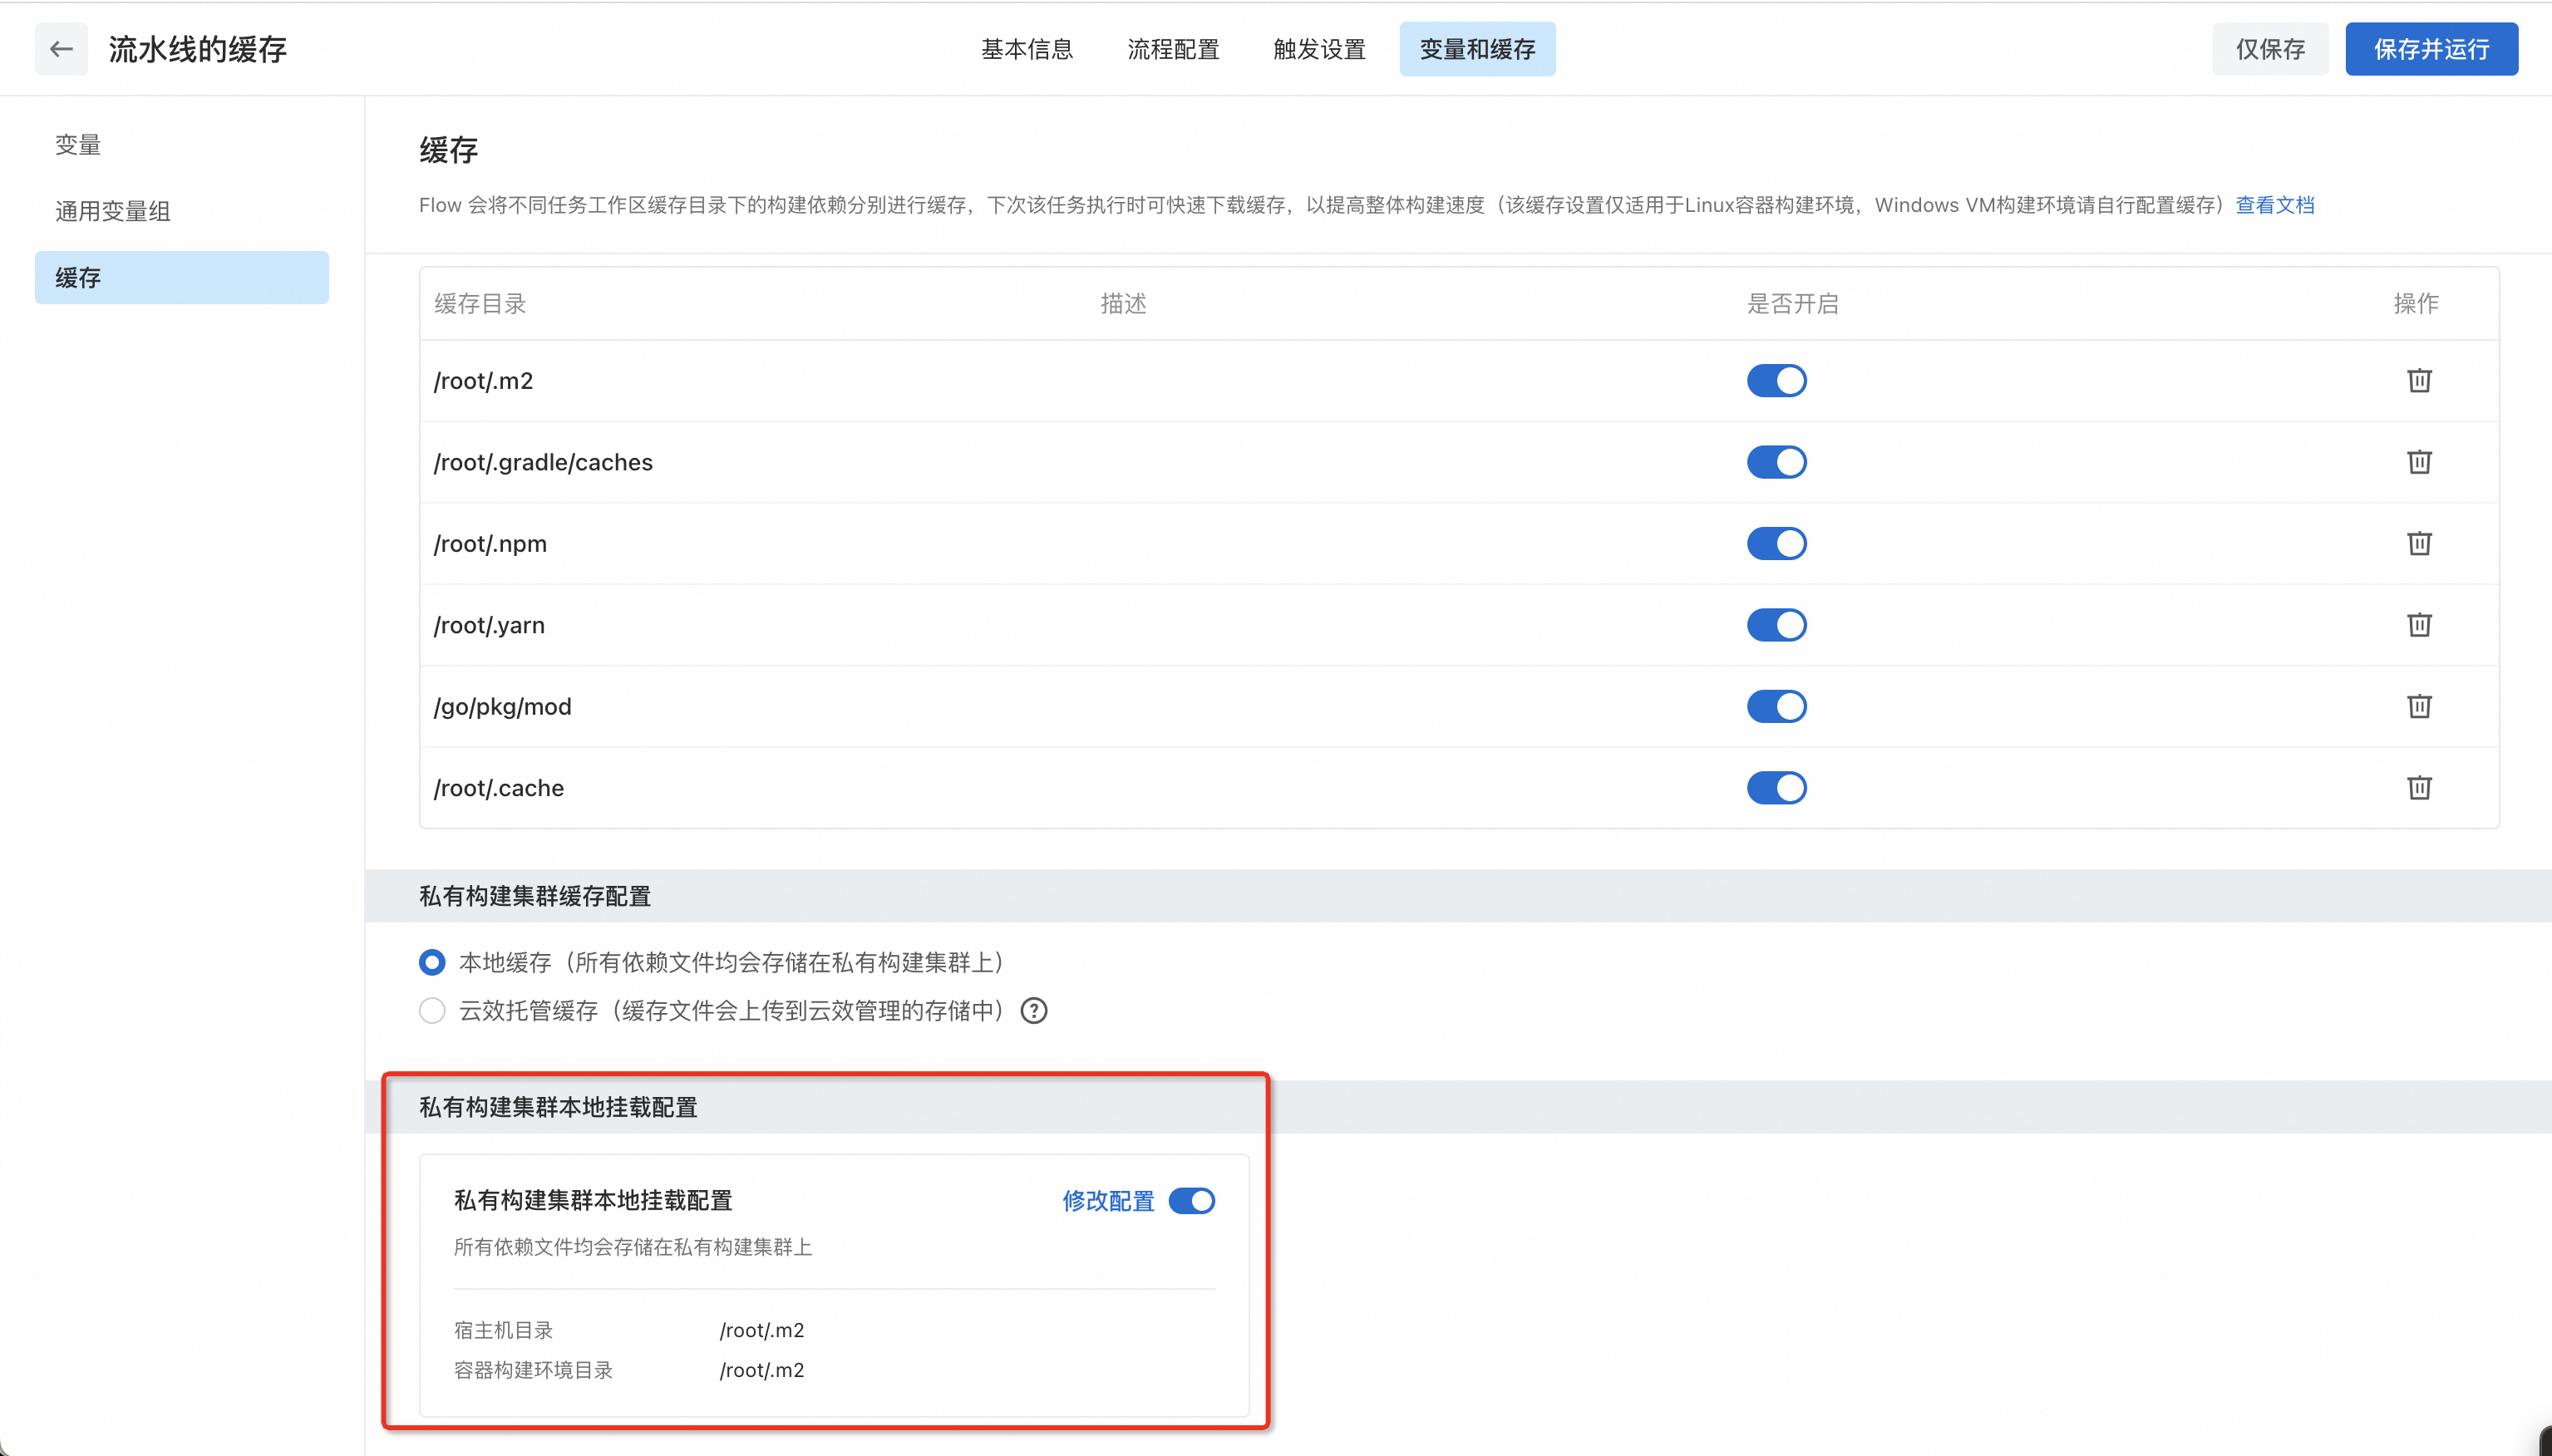The image size is (2552, 1456).
Task: Go to the 触发设置 tab
Action: pos(1319,49)
